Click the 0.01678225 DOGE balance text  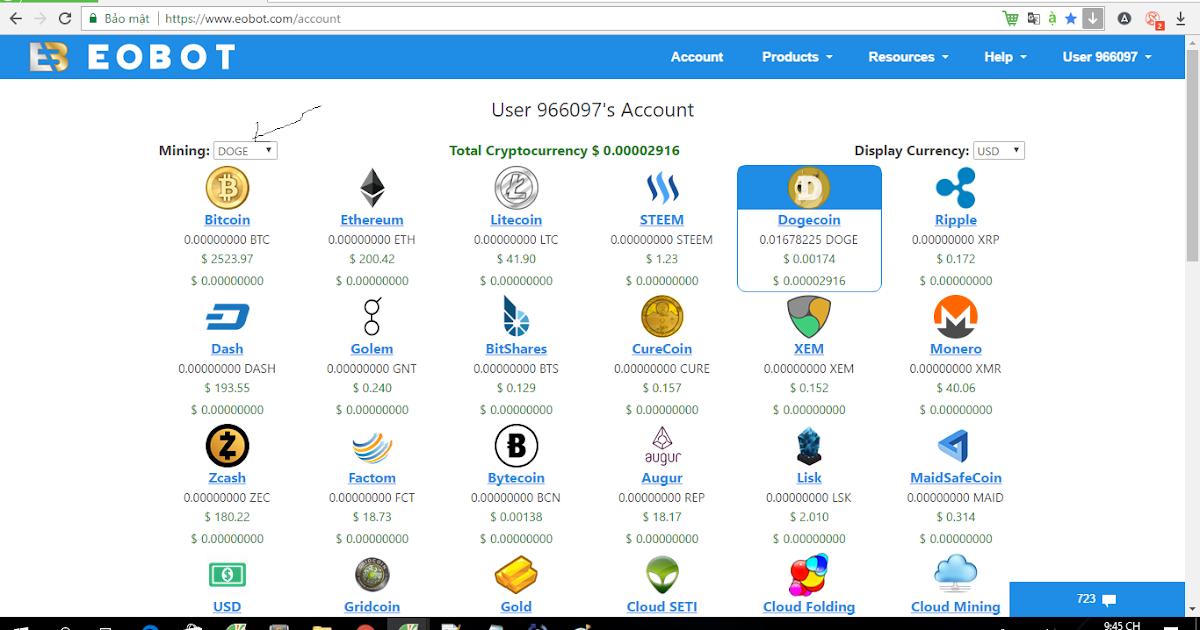click(809, 240)
